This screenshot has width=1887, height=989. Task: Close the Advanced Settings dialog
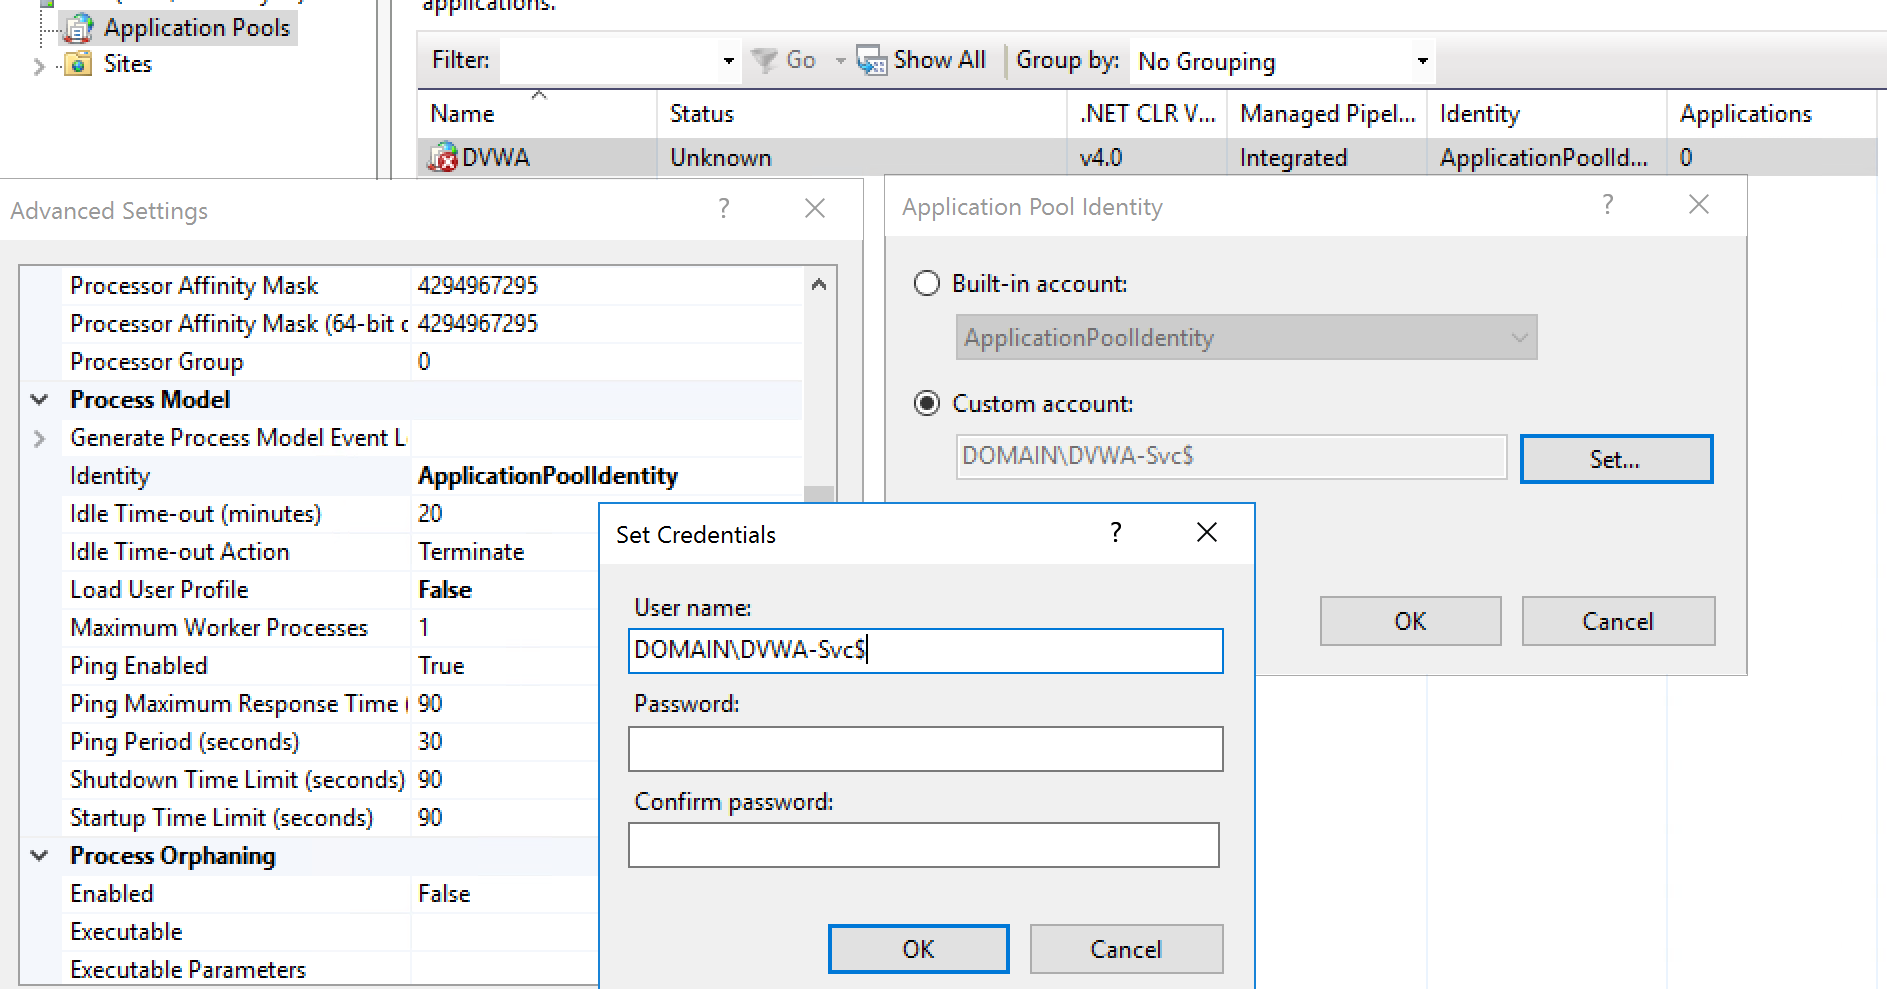[x=815, y=208]
